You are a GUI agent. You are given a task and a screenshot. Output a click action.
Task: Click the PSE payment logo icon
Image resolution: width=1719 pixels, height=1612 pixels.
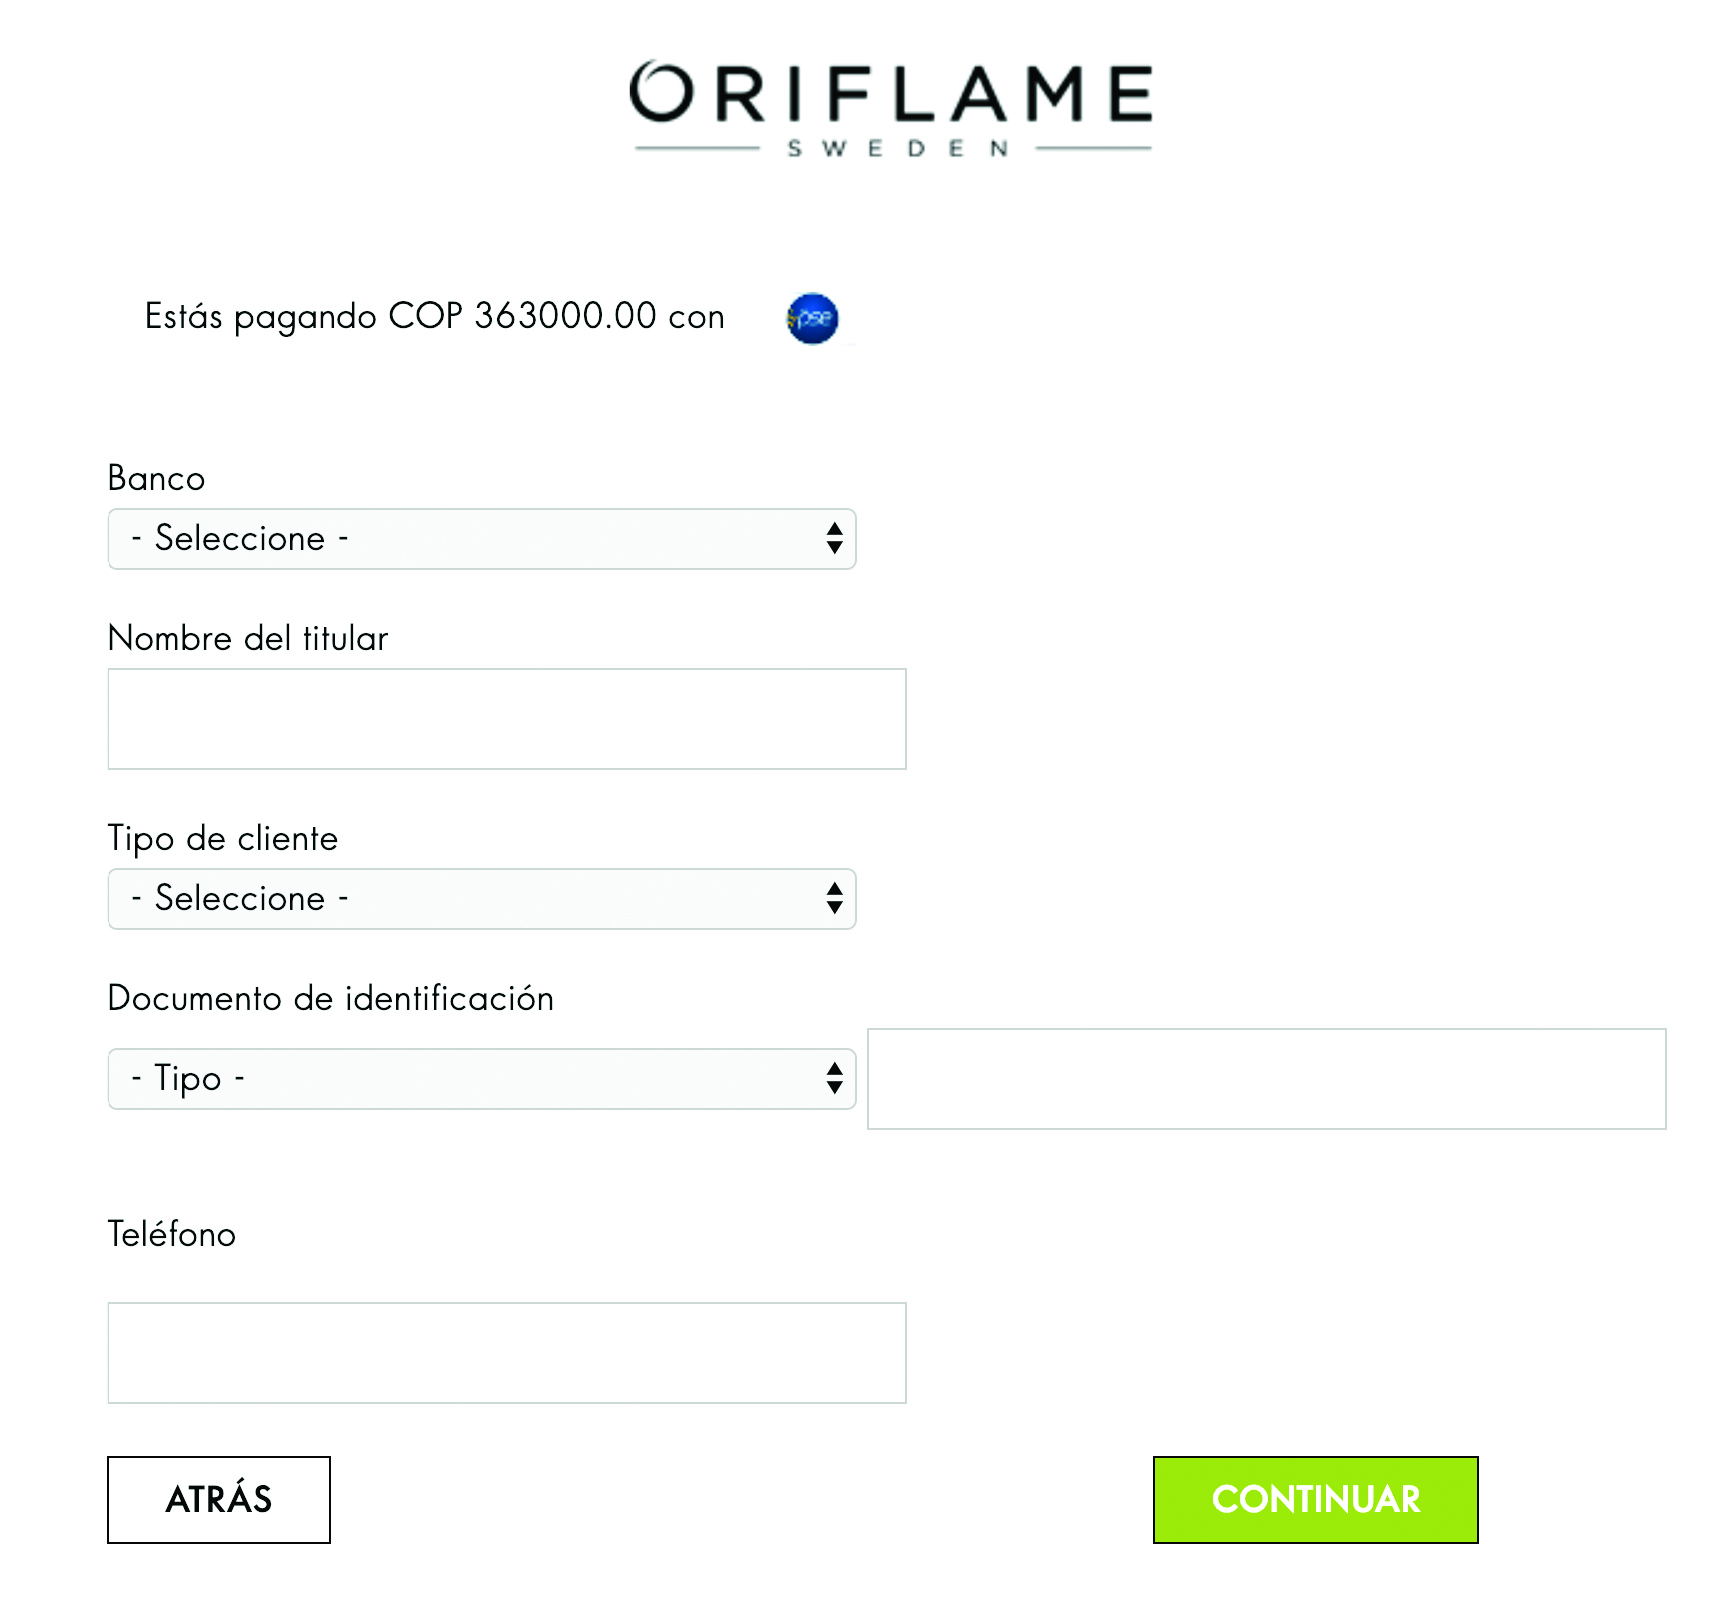pyautogui.click(x=812, y=318)
